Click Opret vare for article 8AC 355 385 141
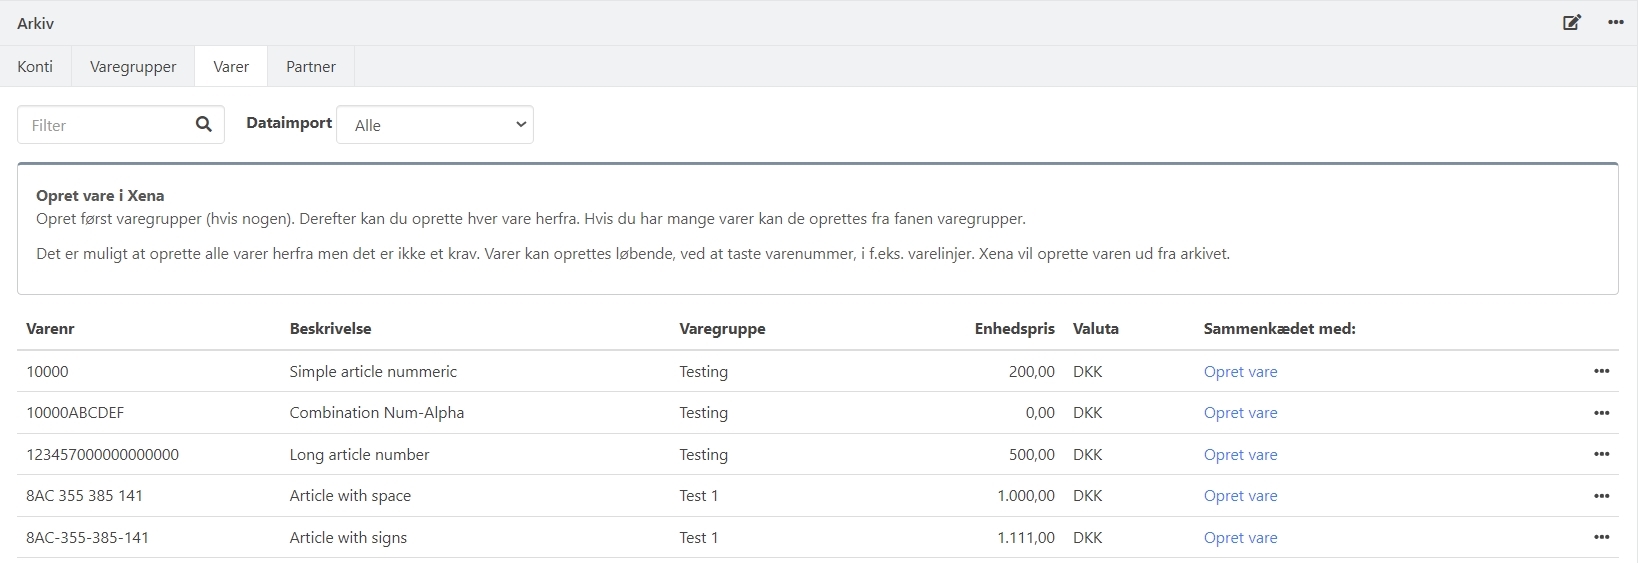This screenshot has width=1641, height=563. click(x=1240, y=496)
